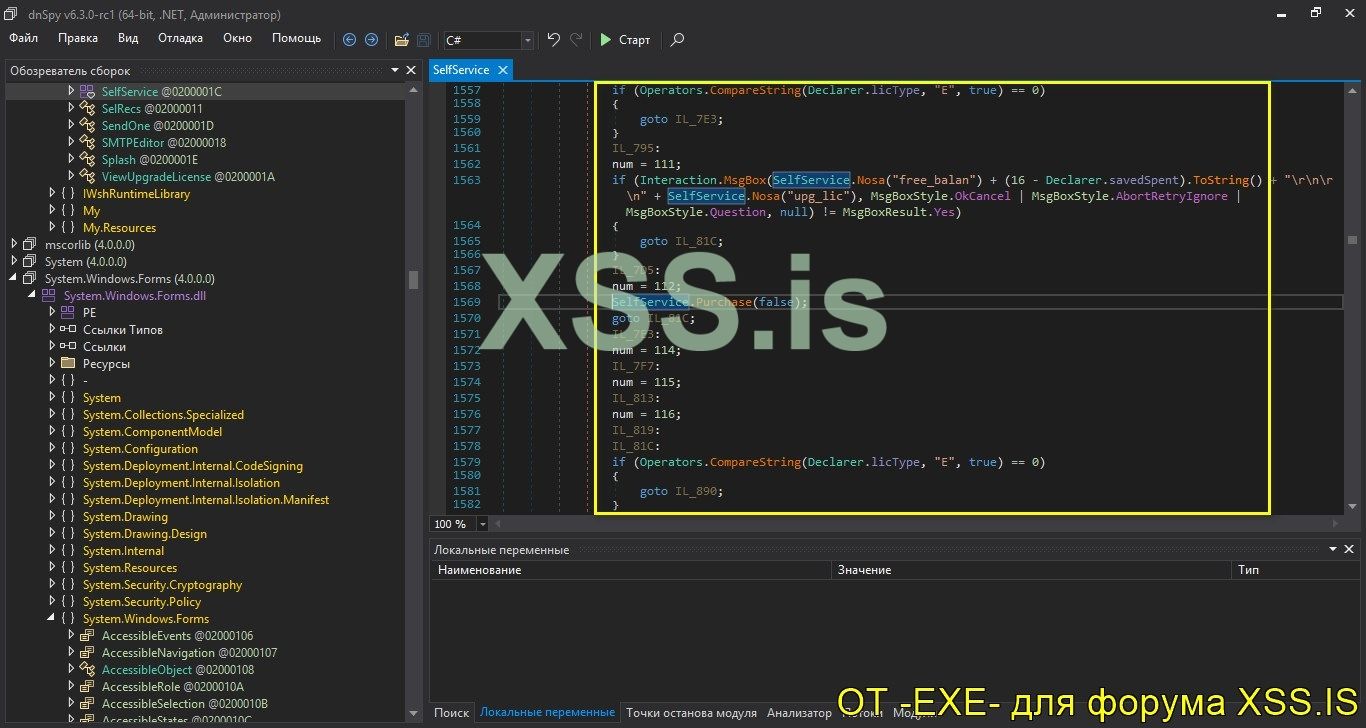
Task: Click the module icon beside System.Windows.Forms.dll
Action: (x=50, y=295)
